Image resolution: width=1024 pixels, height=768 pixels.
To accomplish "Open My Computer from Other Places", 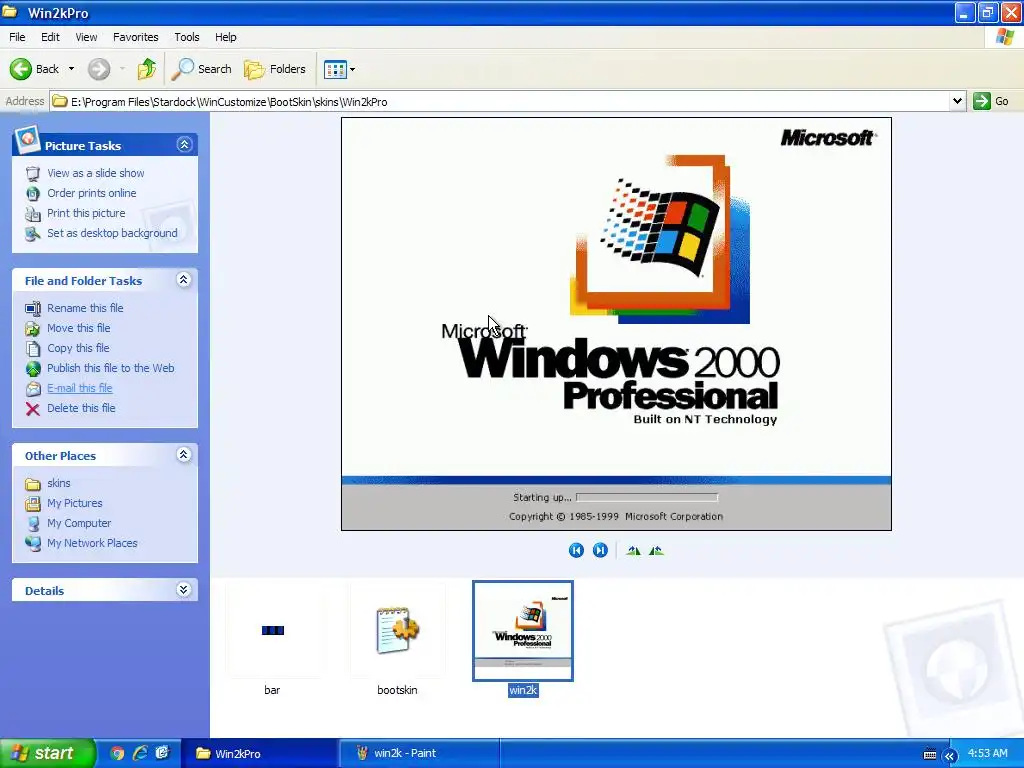I will click(79, 523).
